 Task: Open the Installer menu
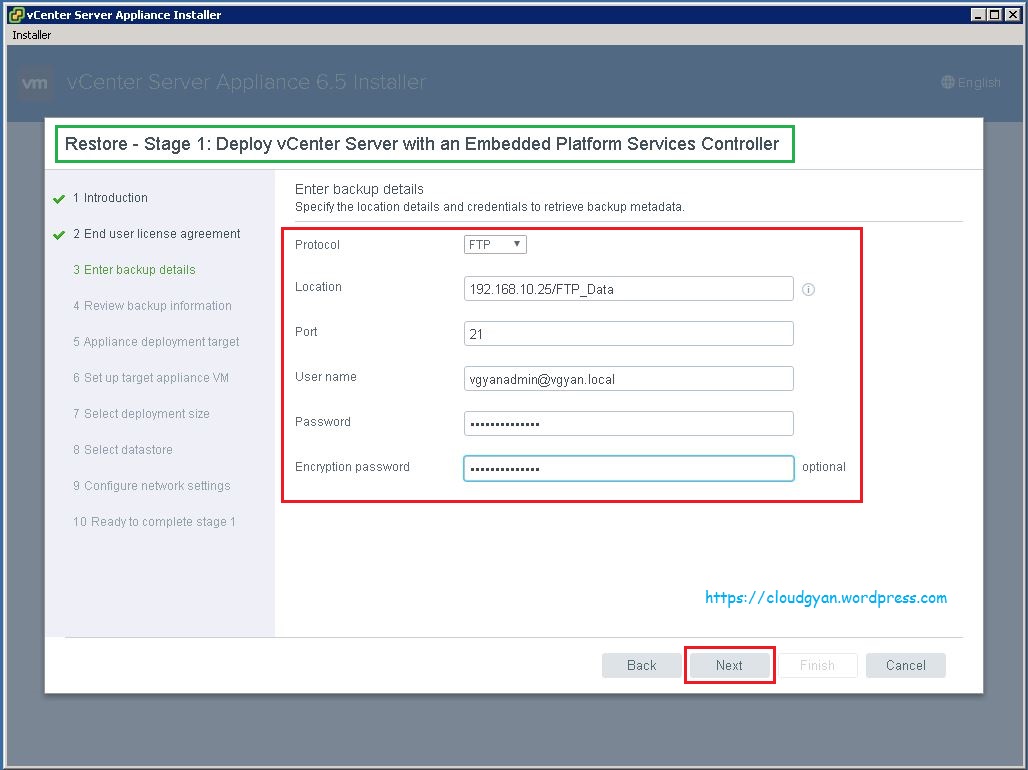31,35
